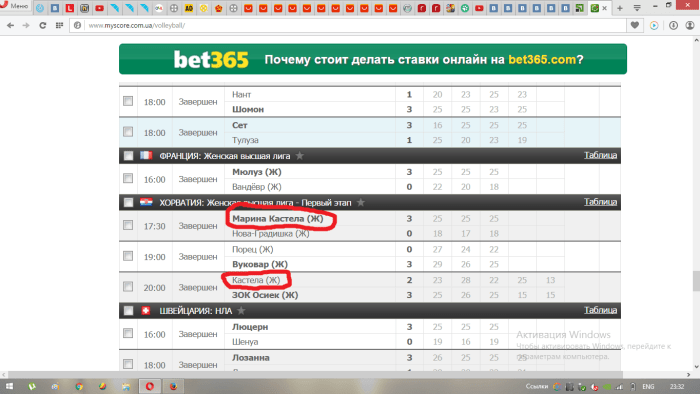The height and width of the screenshot is (394, 700).
Task: Open Таблица link for Croatia league
Action: tap(600, 202)
